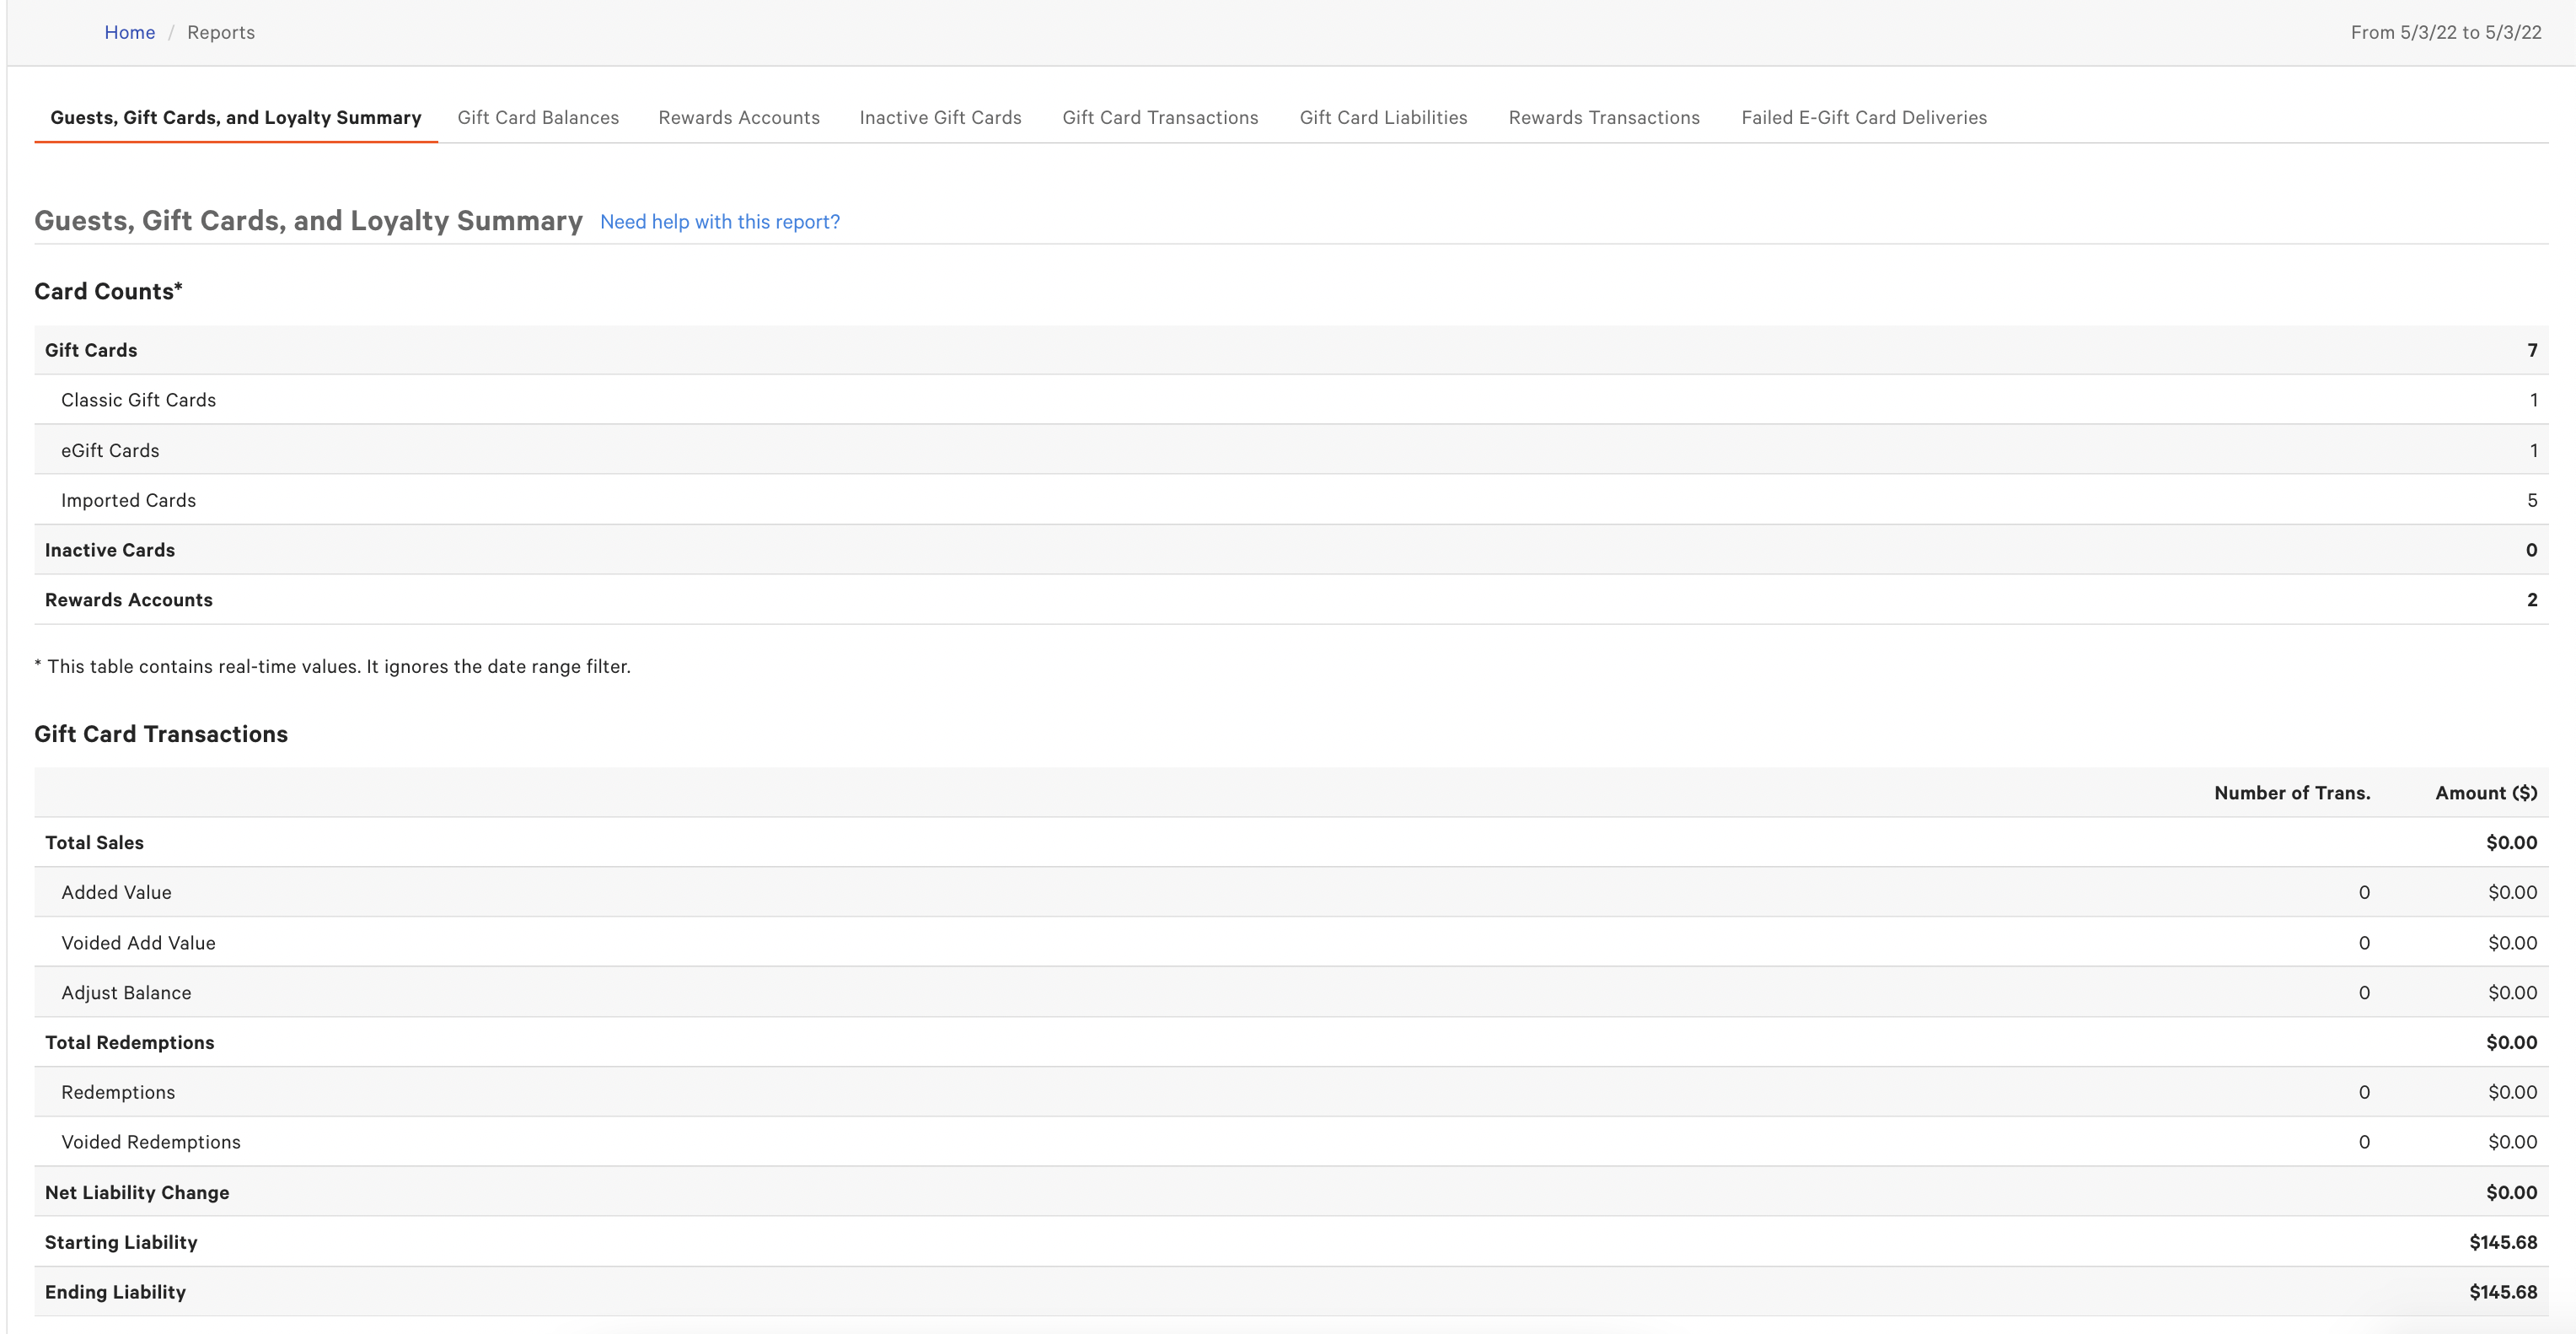Open the Rewards Transactions tab
2576x1334 pixels.
[x=1603, y=118]
